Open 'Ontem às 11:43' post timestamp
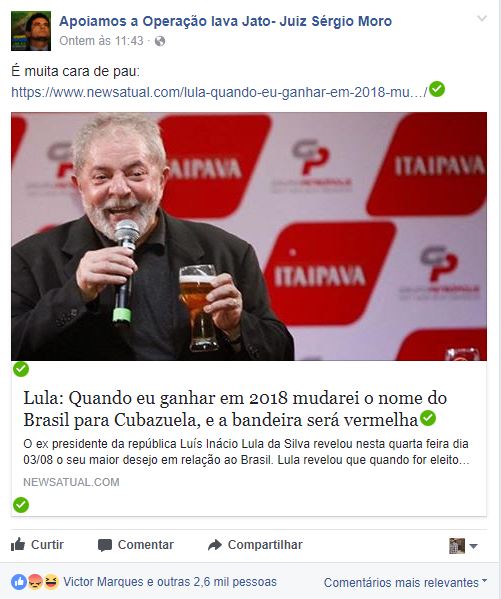Viewport: 501px width, 599px height. [x=101, y=41]
